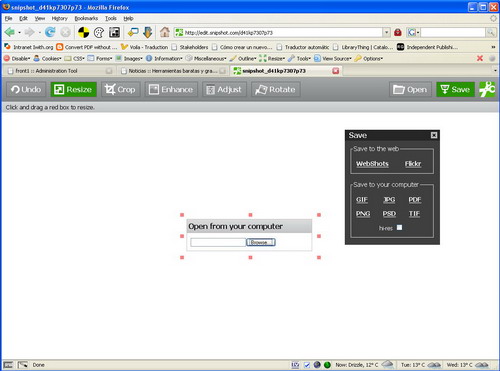Go to the Firefox home page icon
Screen dimensions: 500x371
tap(164, 32)
